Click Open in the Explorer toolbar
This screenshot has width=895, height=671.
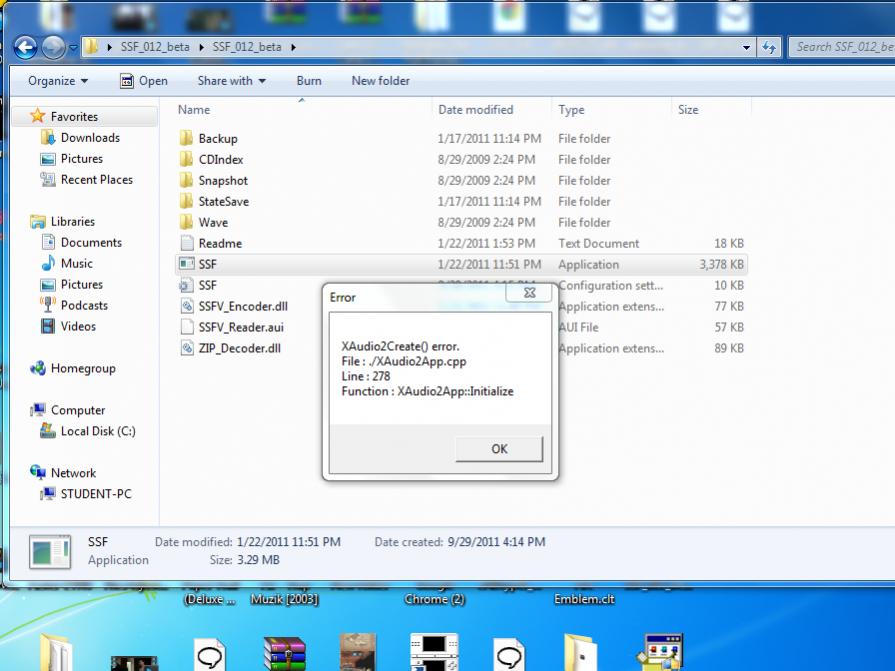click(144, 81)
